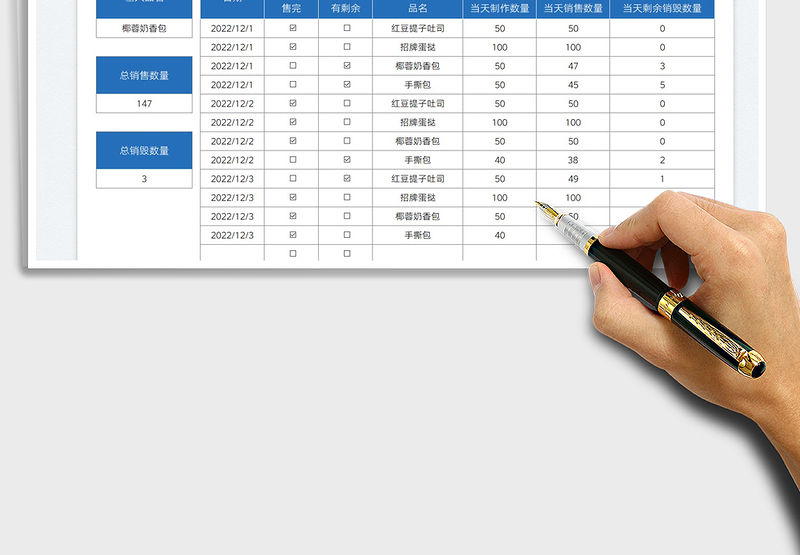Viewport: 800px width, 555px height.
Task: Select the 品名 column header
Action: pyautogui.click(x=417, y=8)
